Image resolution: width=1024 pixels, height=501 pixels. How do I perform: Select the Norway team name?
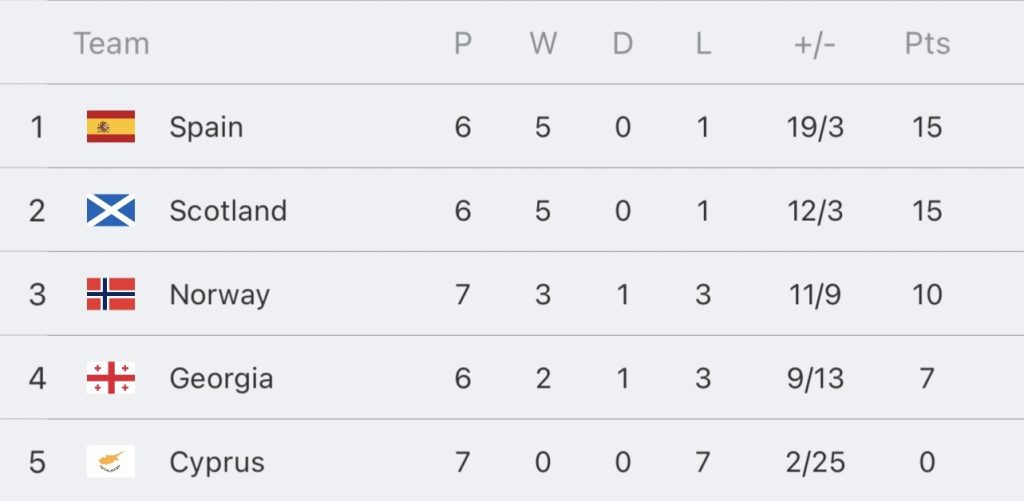pos(219,295)
